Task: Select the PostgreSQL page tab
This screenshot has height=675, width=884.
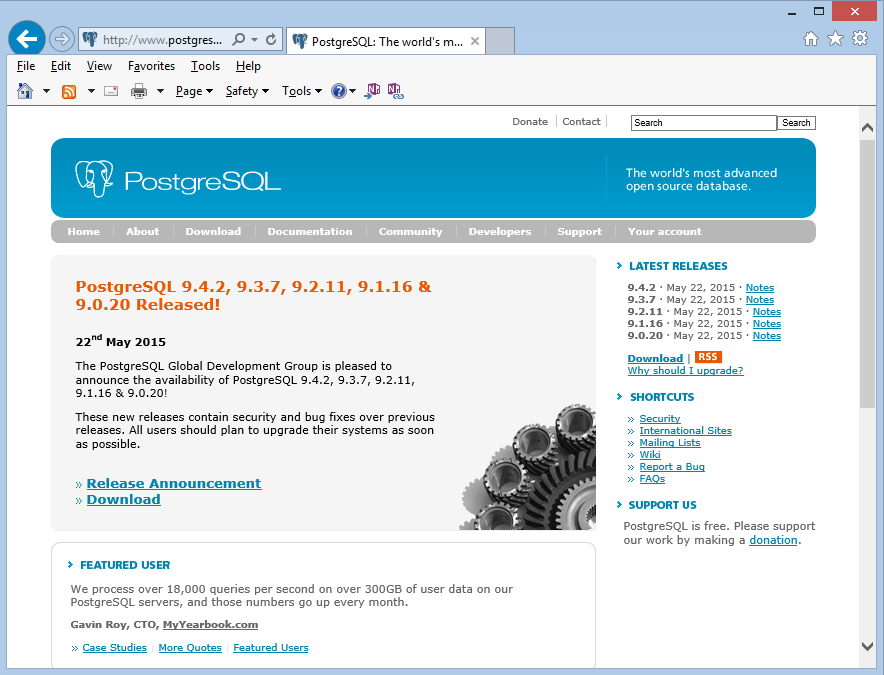Action: point(386,41)
